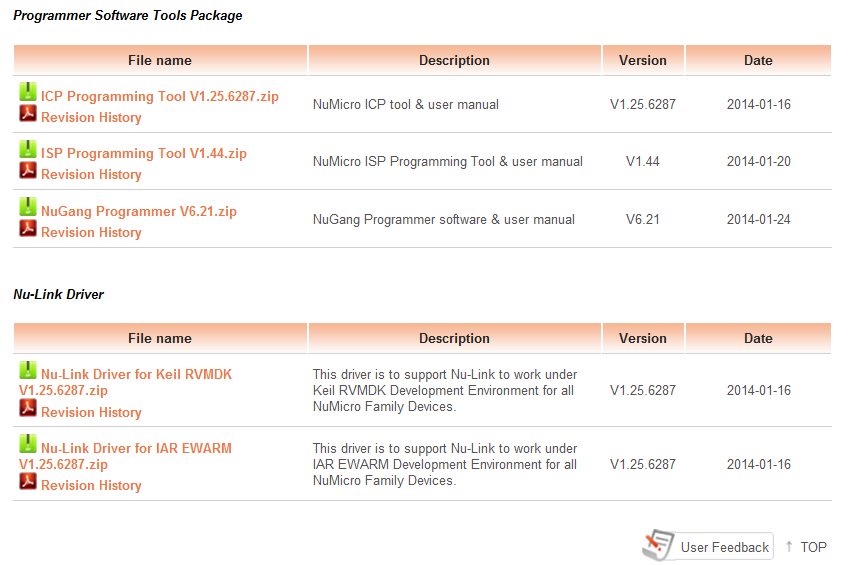Click PDF icon under NuGang Programmer
Screen dimensions: 851x565
(28, 228)
